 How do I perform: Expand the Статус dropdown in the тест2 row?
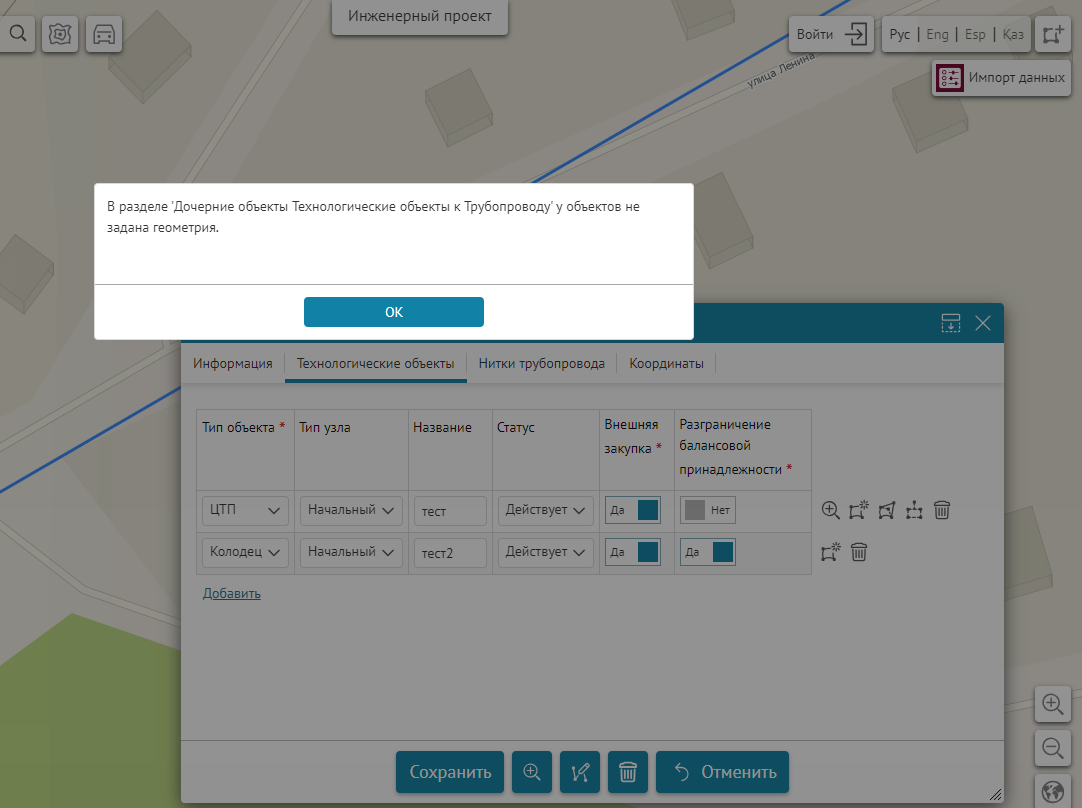546,552
